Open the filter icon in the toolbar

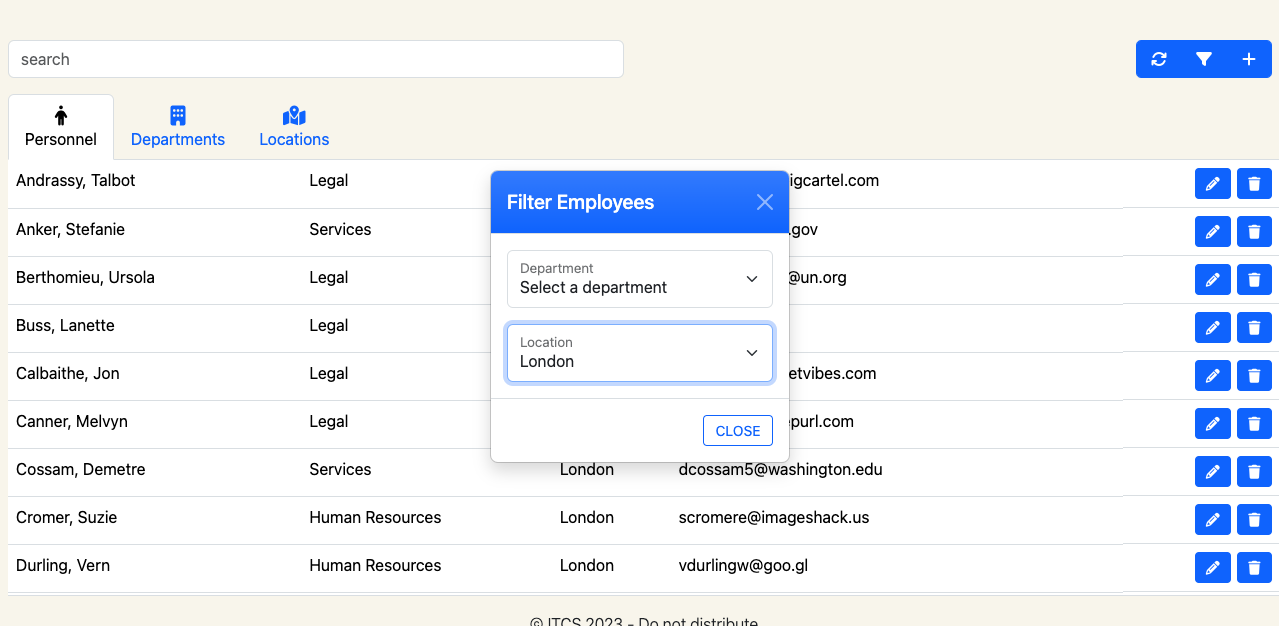[x=1203, y=59]
